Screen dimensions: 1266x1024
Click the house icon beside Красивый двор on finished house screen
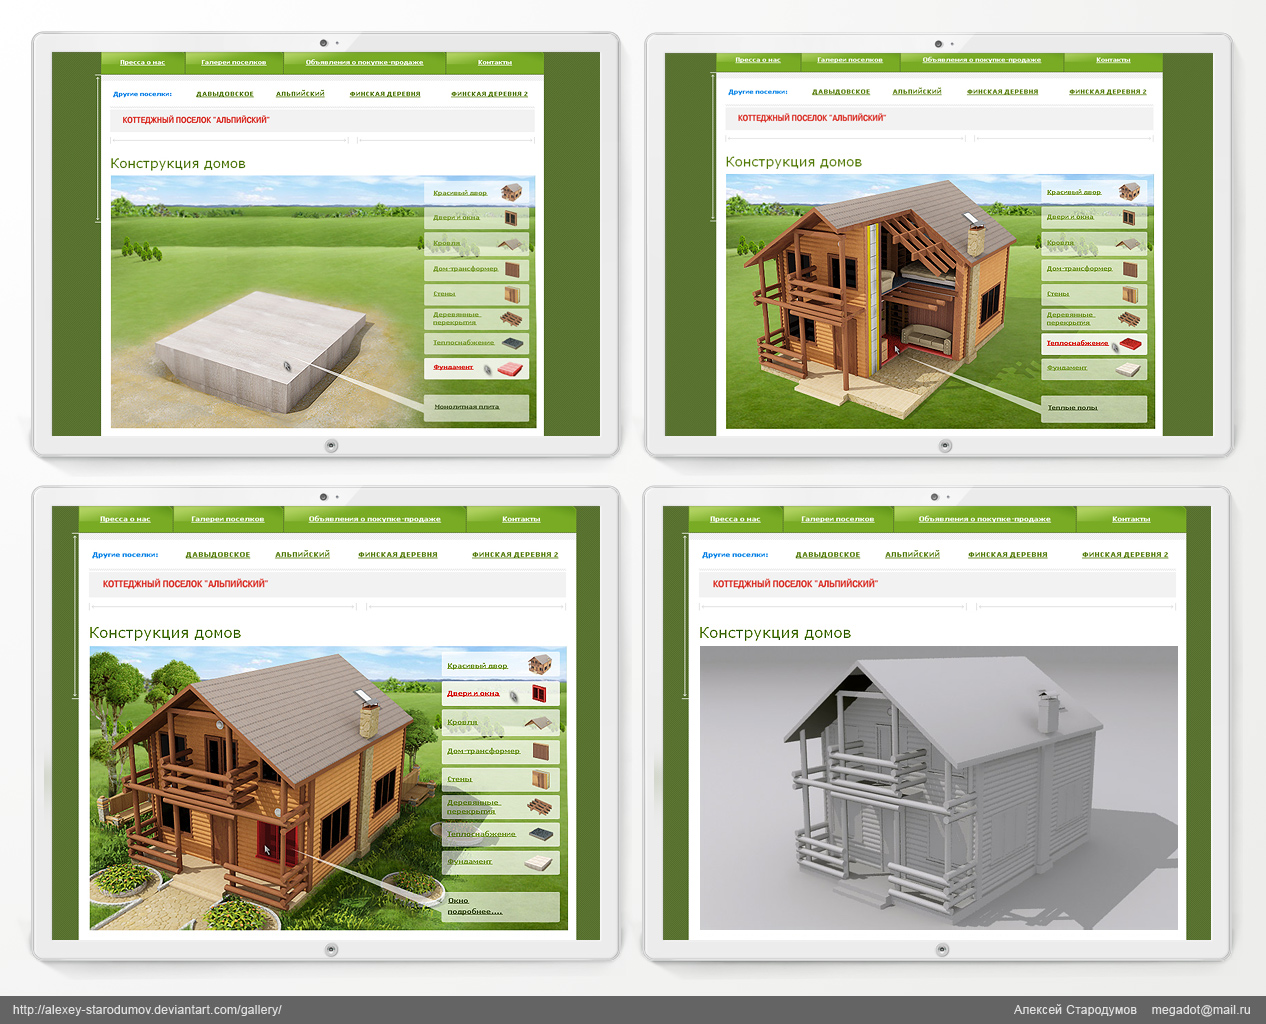(540, 664)
